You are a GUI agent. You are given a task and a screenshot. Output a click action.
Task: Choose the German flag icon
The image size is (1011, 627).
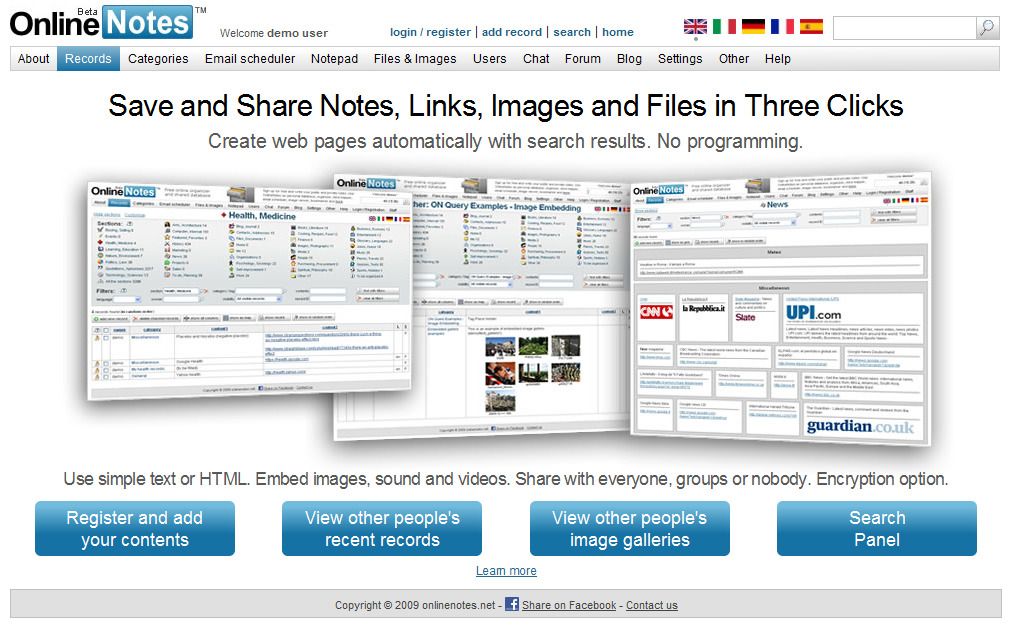(752, 27)
